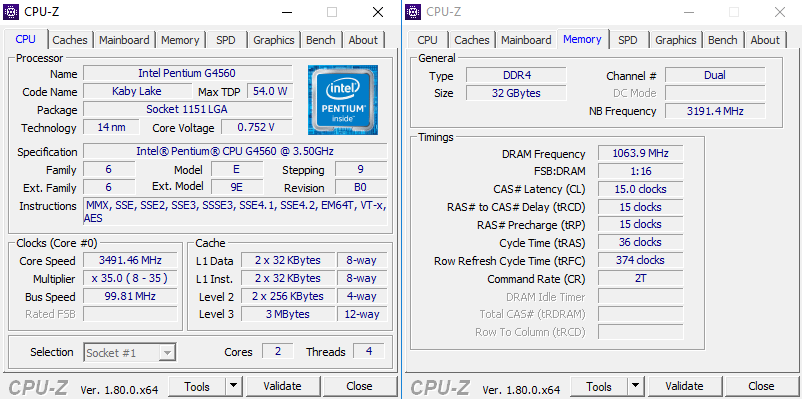Screen dimensions: 802x399
Task: Click the Specification field text
Action: (235, 151)
